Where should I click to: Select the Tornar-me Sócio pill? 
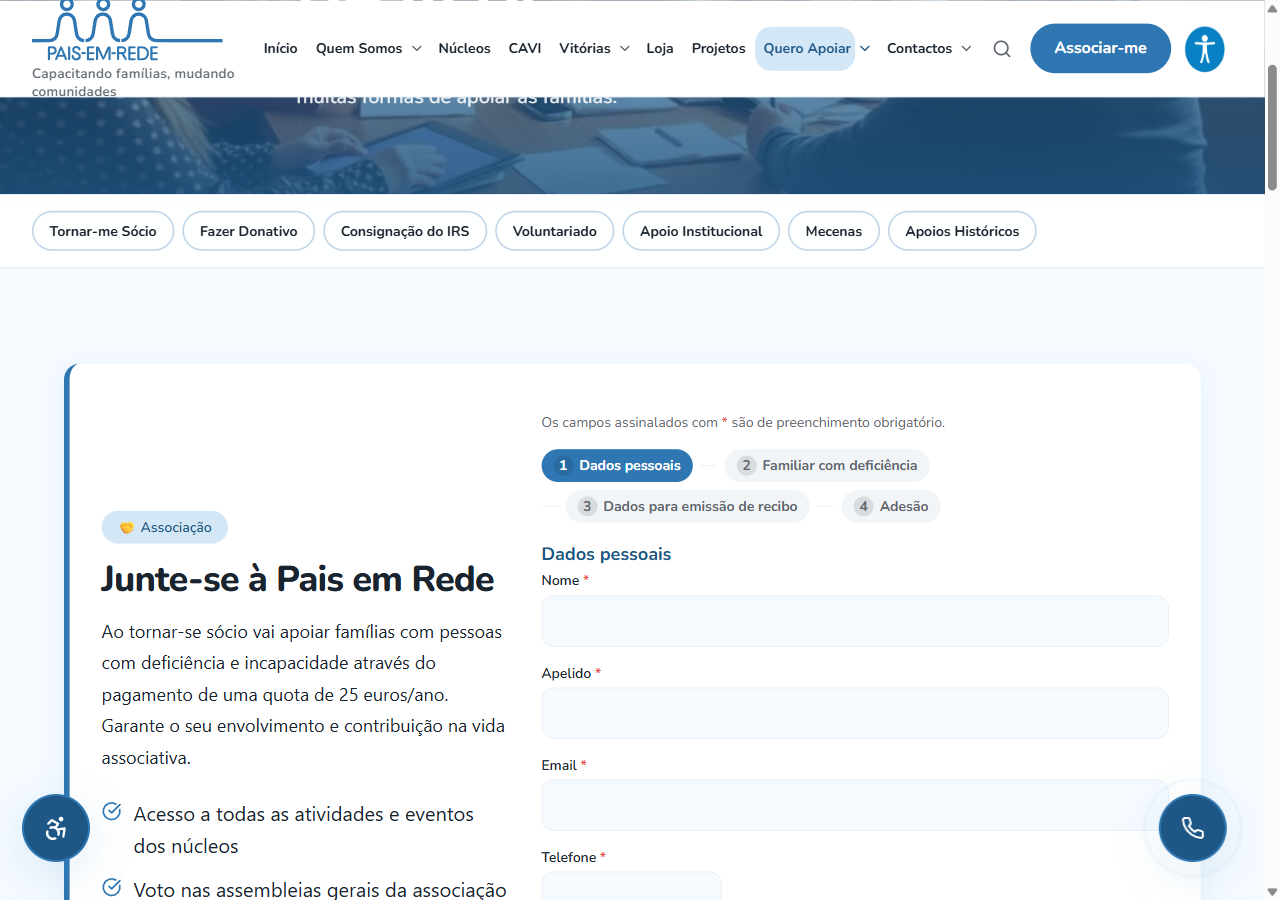point(103,231)
